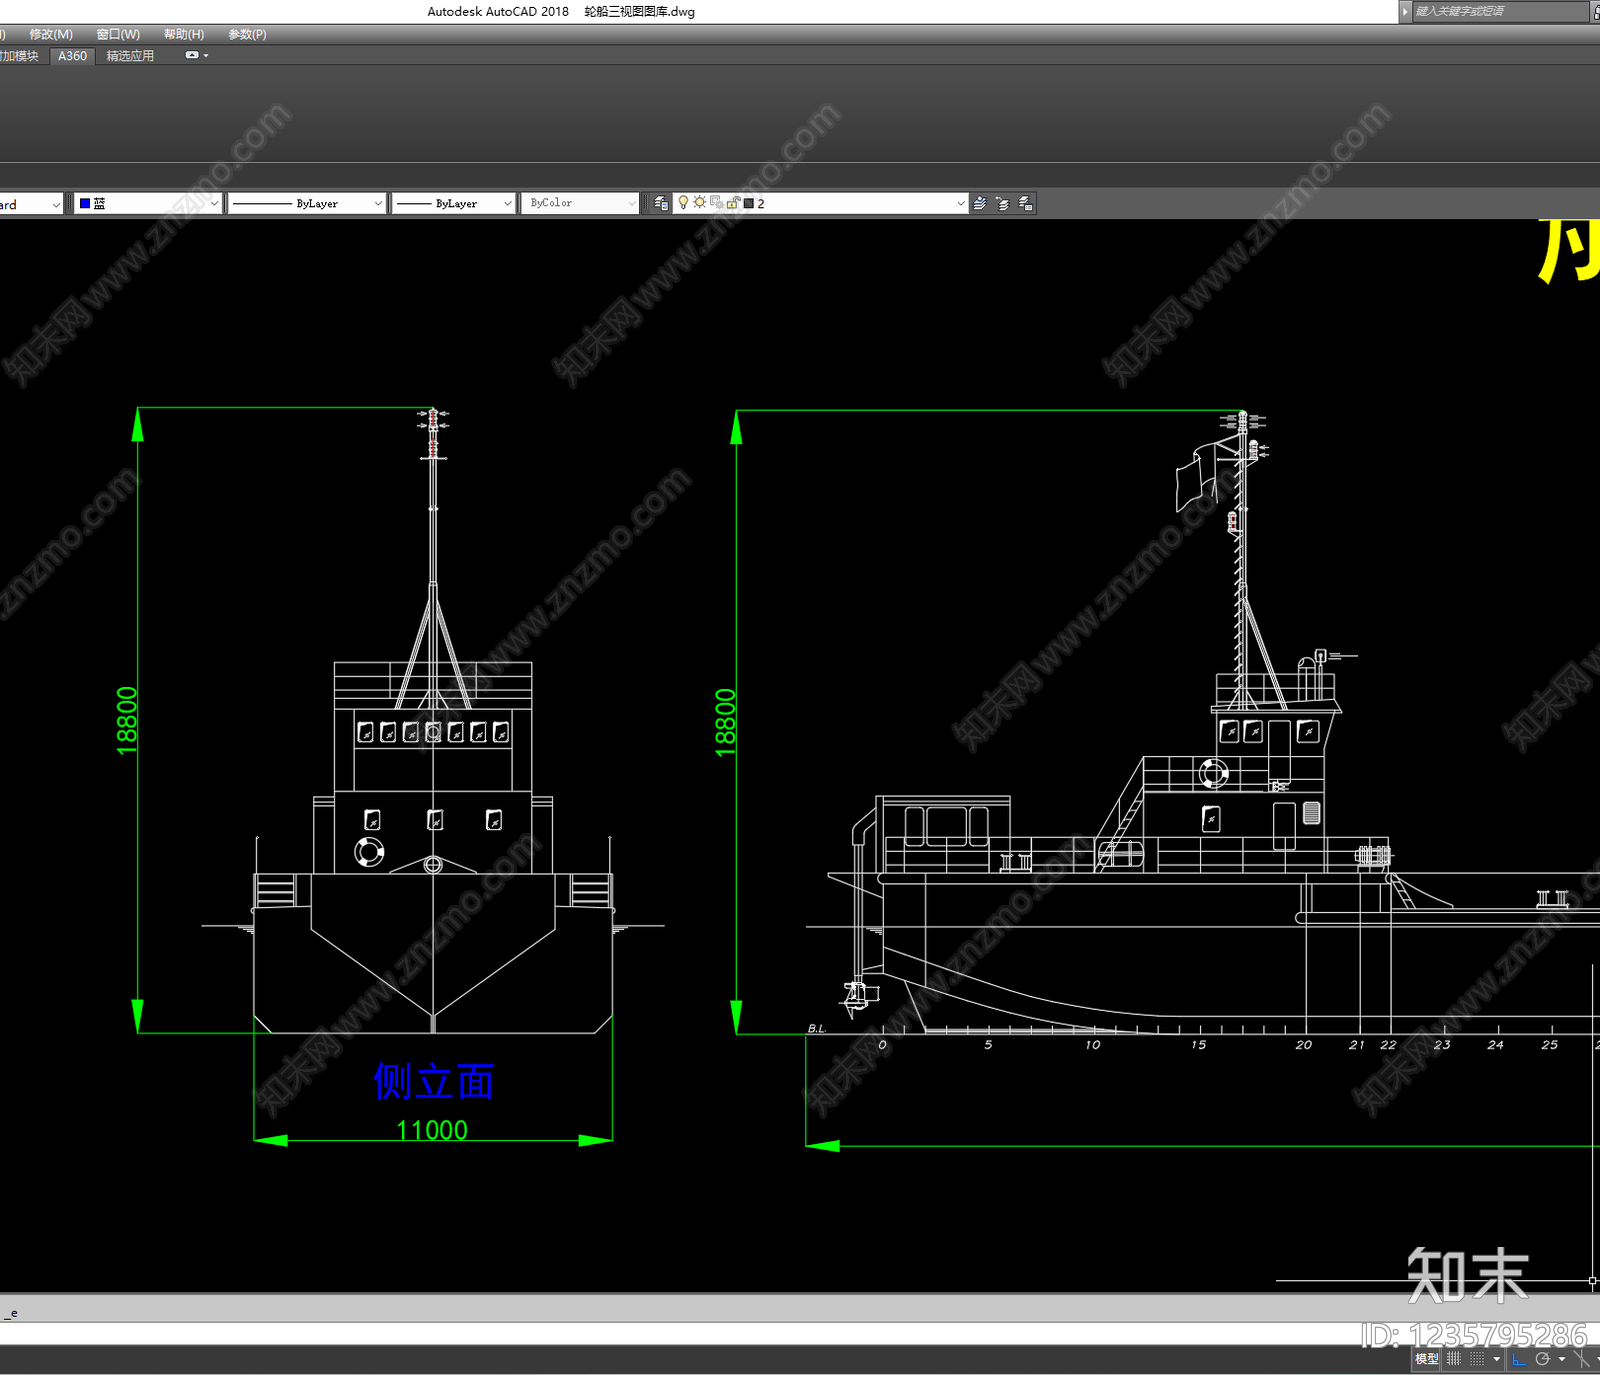Click the 模型 model space button

1427,1359
